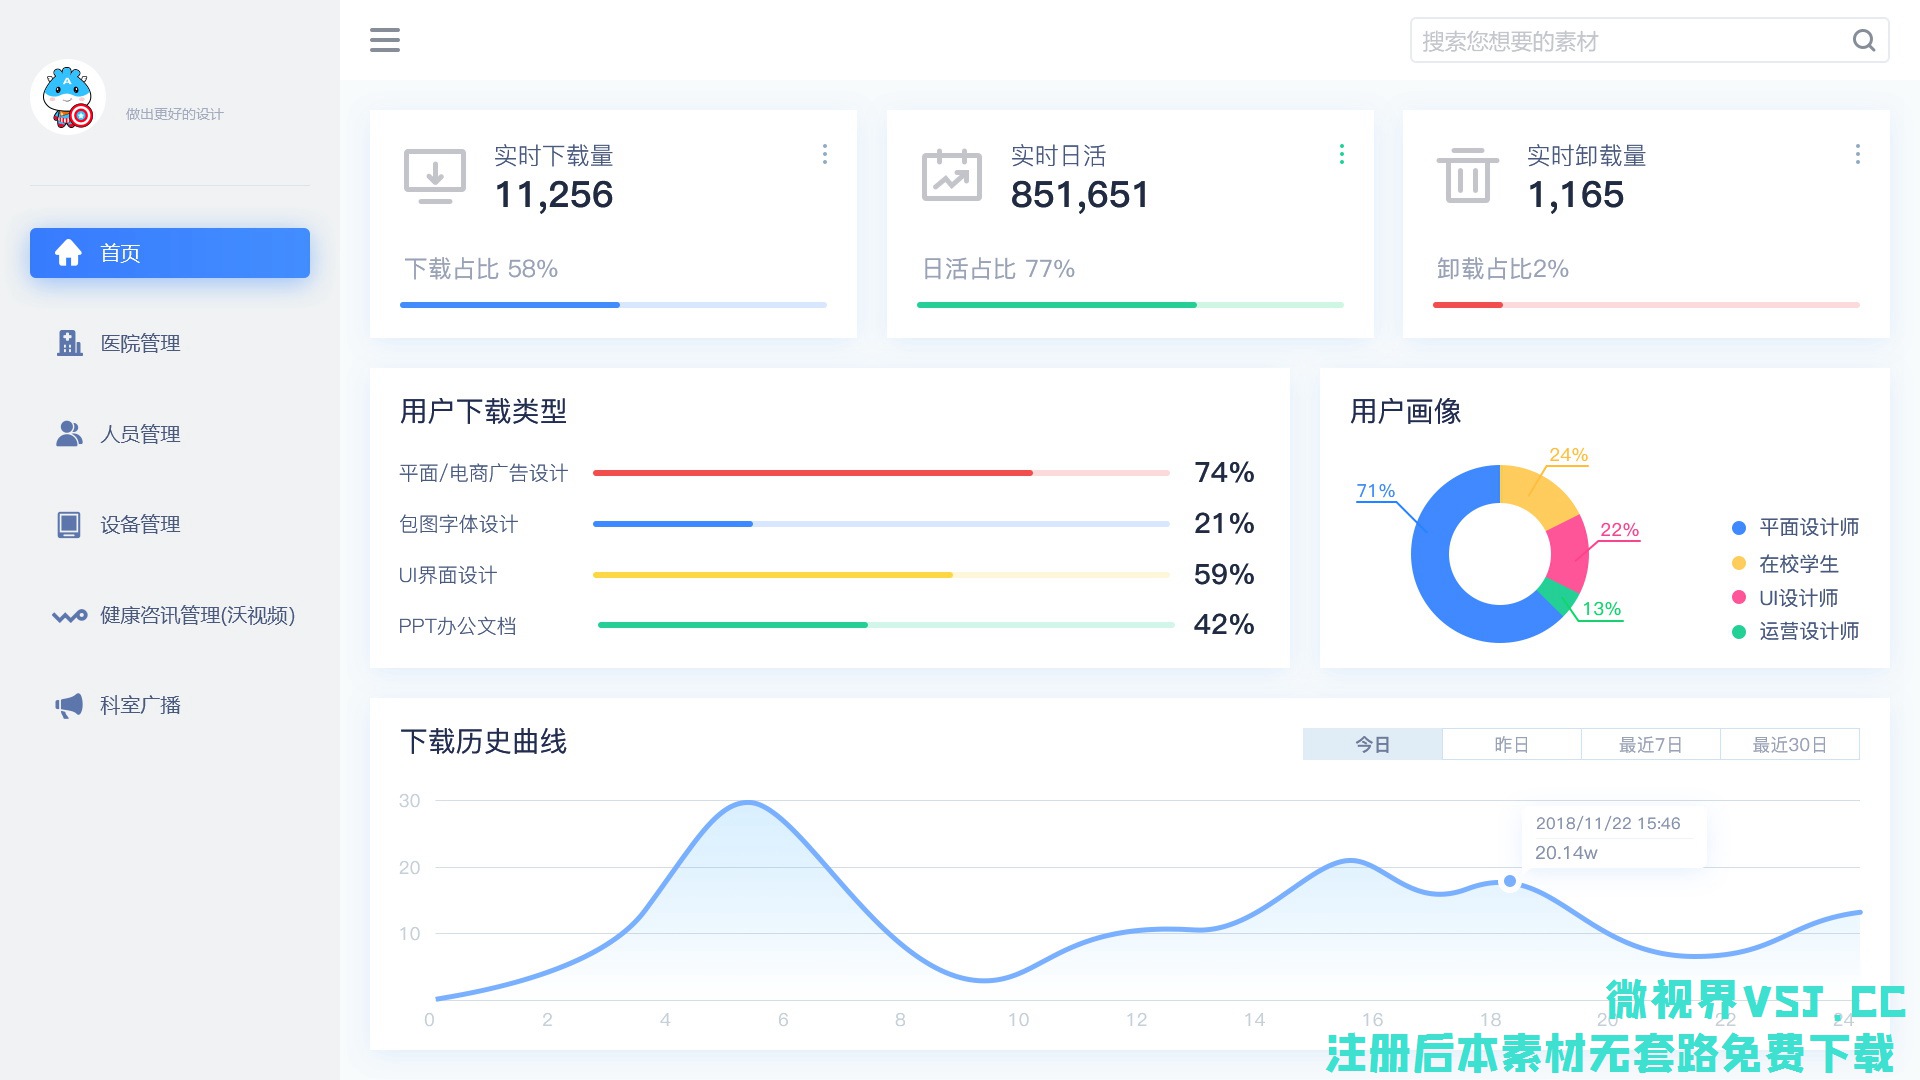
Task: Switch chart to 最近7日 tab
Action: (1650, 744)
